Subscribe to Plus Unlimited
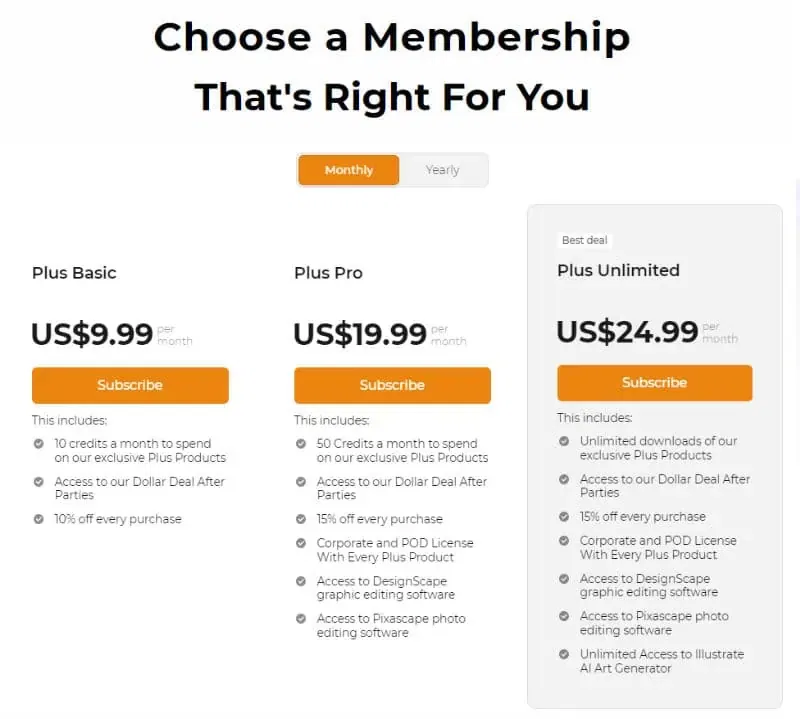This screenshot has width=800, height=719. click(x=654, y=382)
